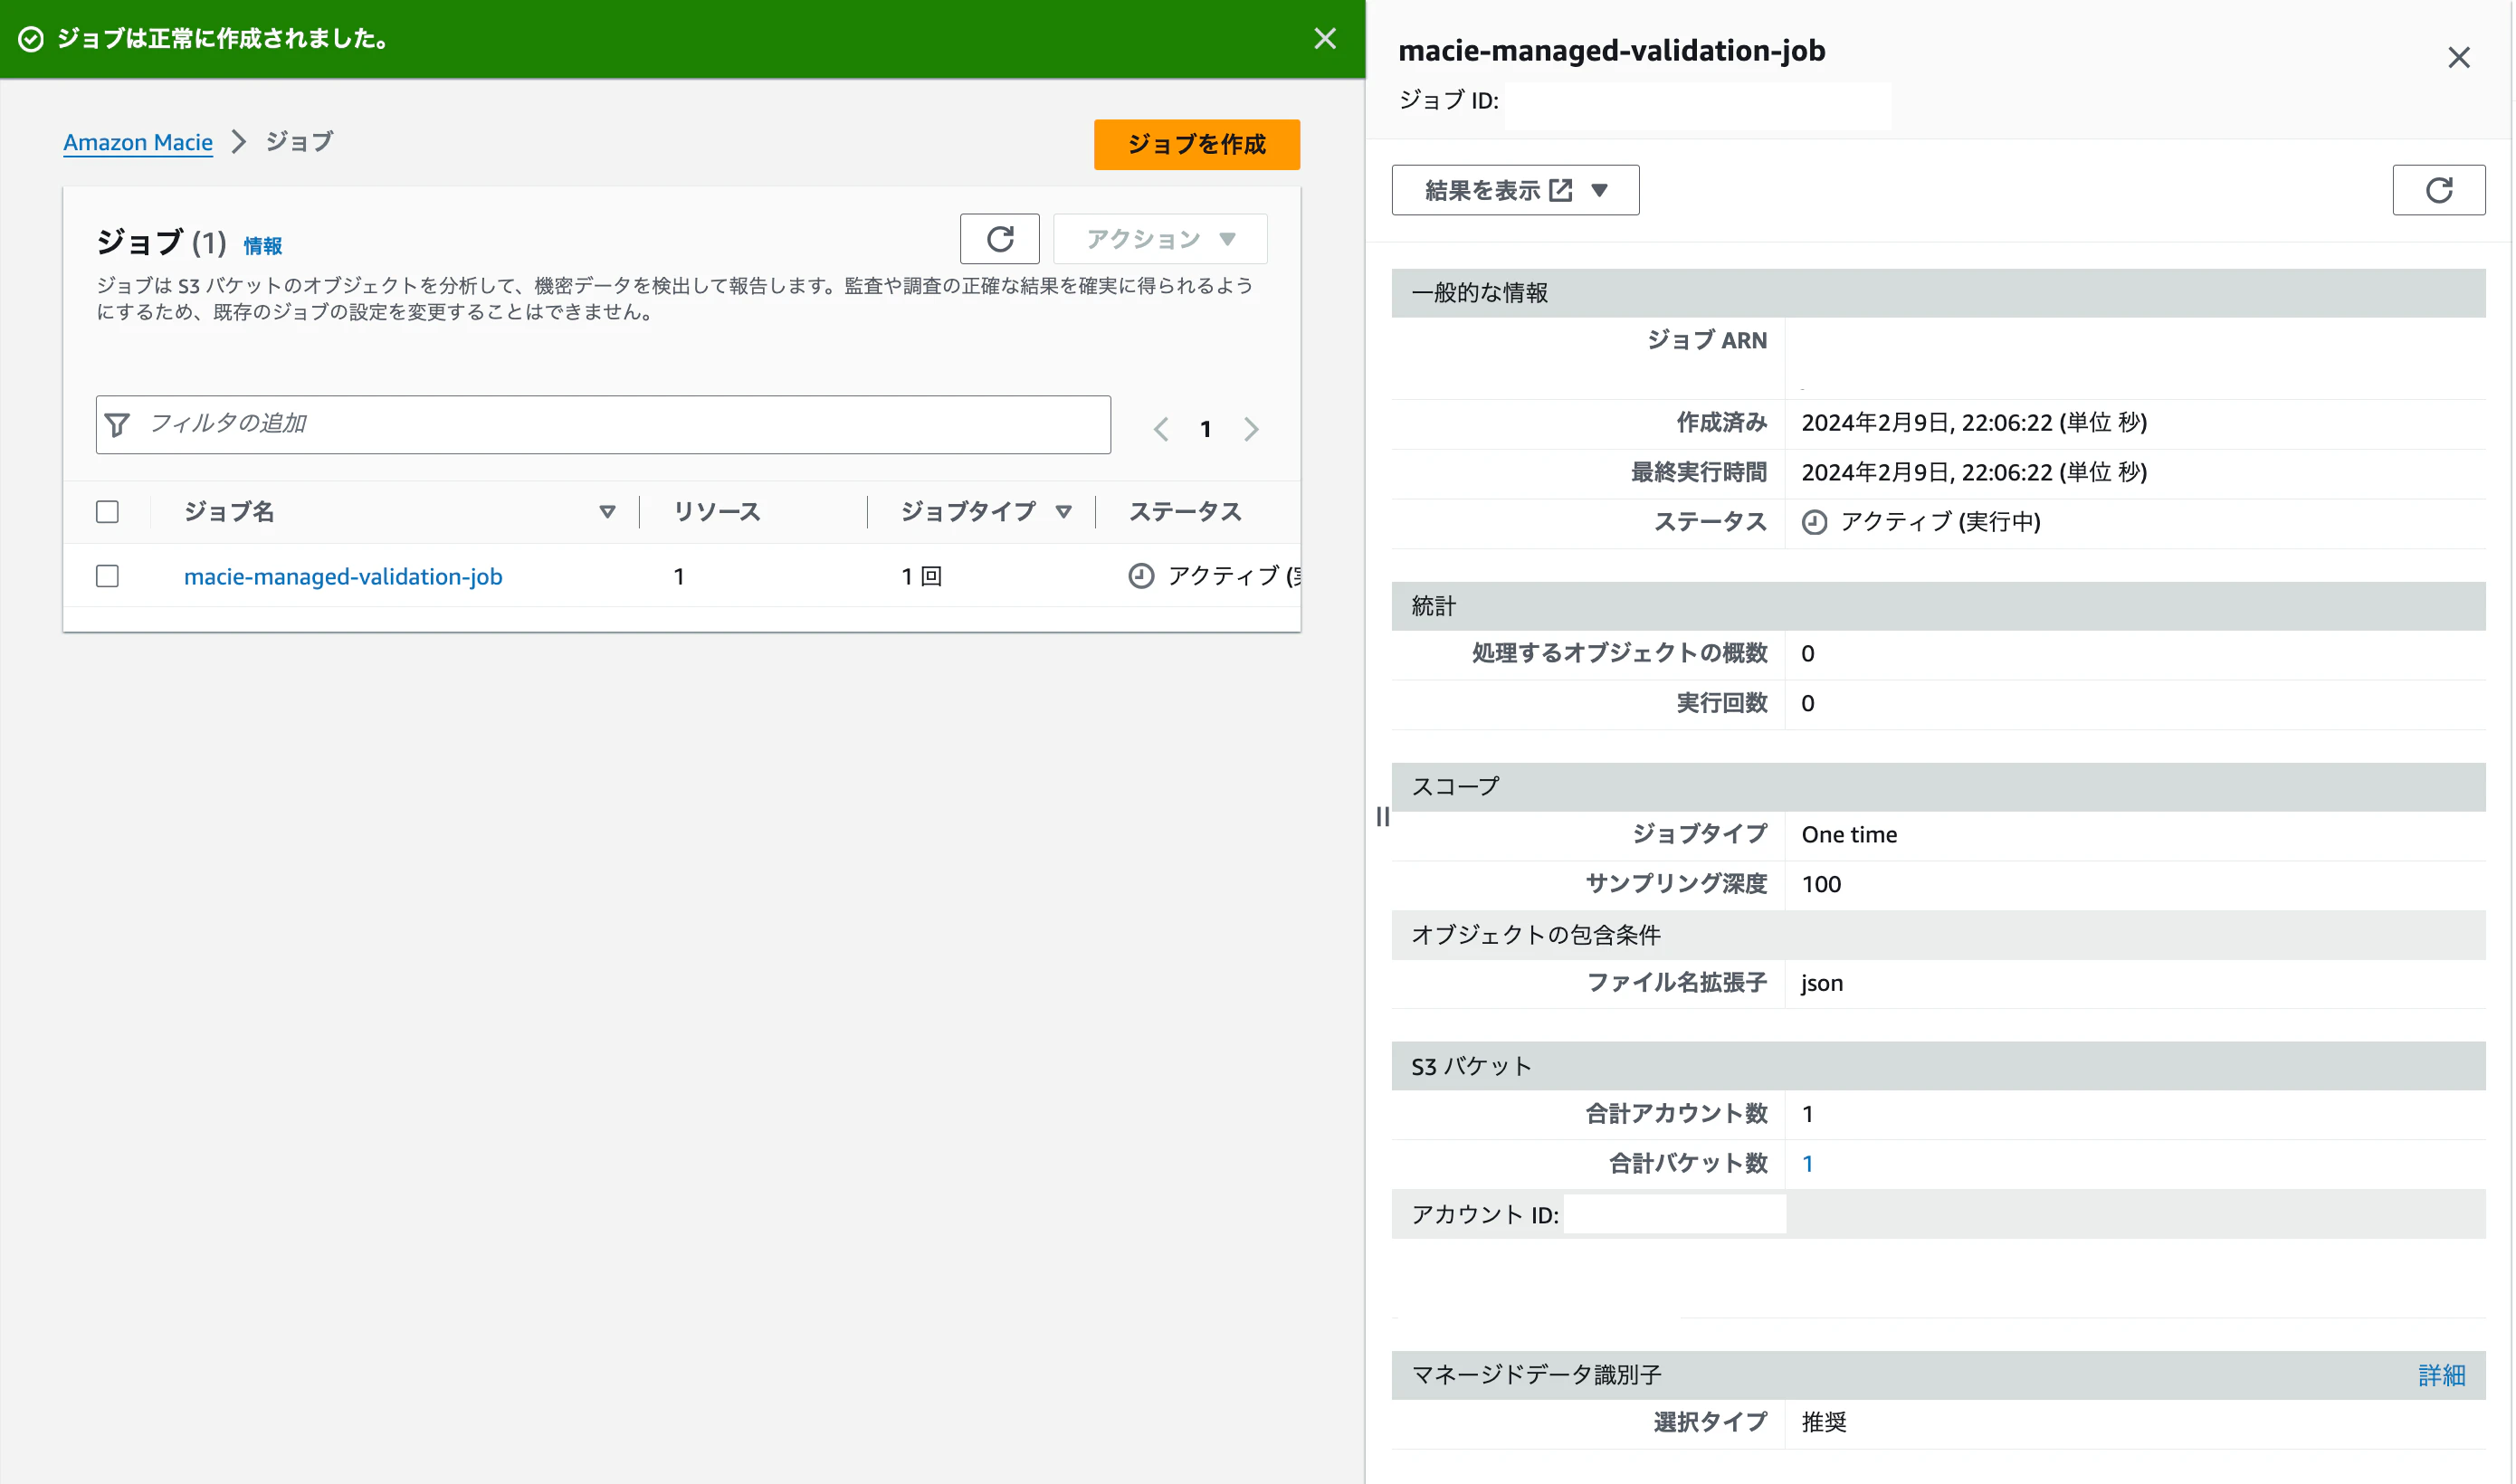Open the アクション dropdown menu
This screenshot has height=1484, width=2516.
pyautogui.click(x=1159, y=239)
